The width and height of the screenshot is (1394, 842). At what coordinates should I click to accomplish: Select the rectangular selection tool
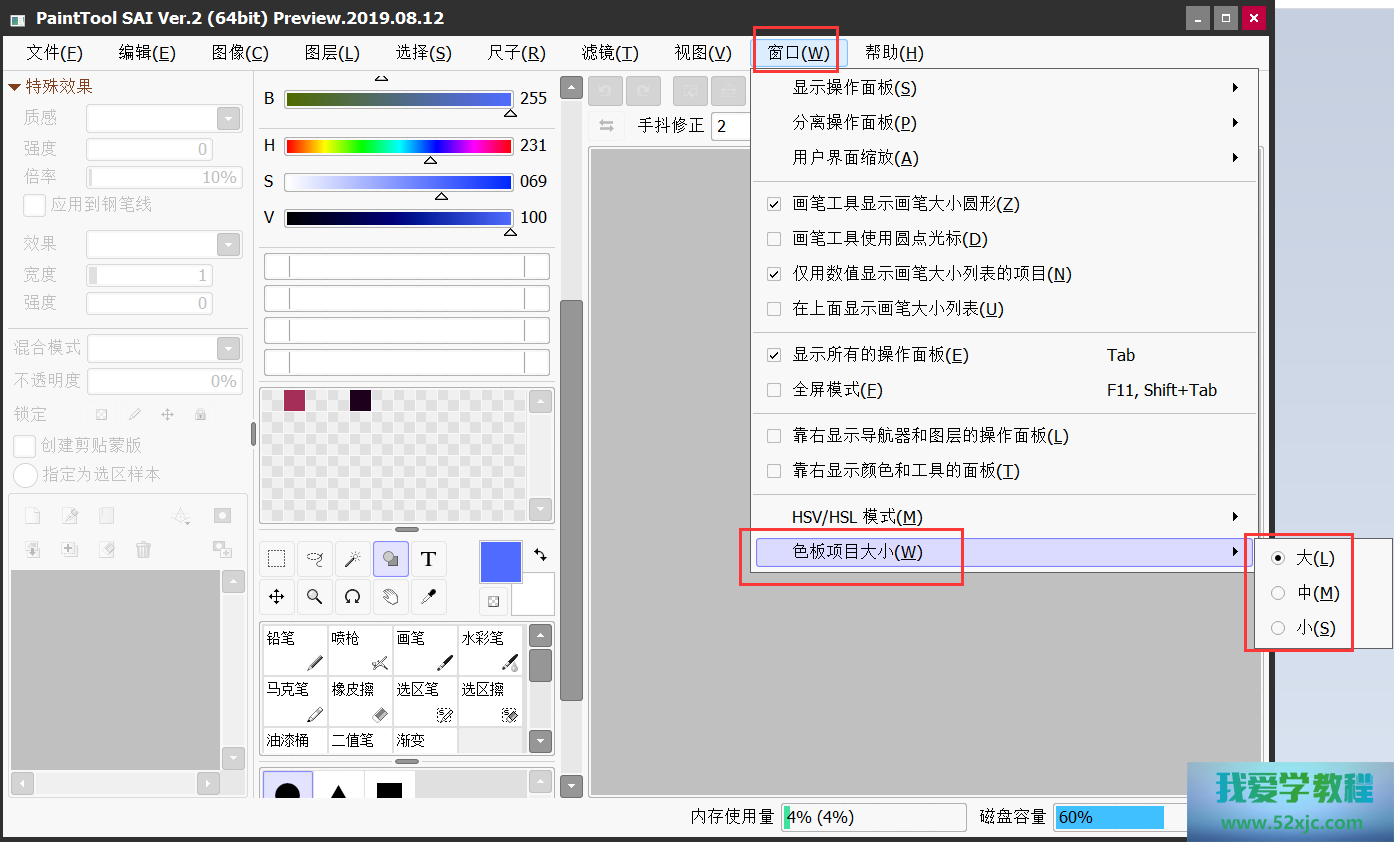coord(277,559)
